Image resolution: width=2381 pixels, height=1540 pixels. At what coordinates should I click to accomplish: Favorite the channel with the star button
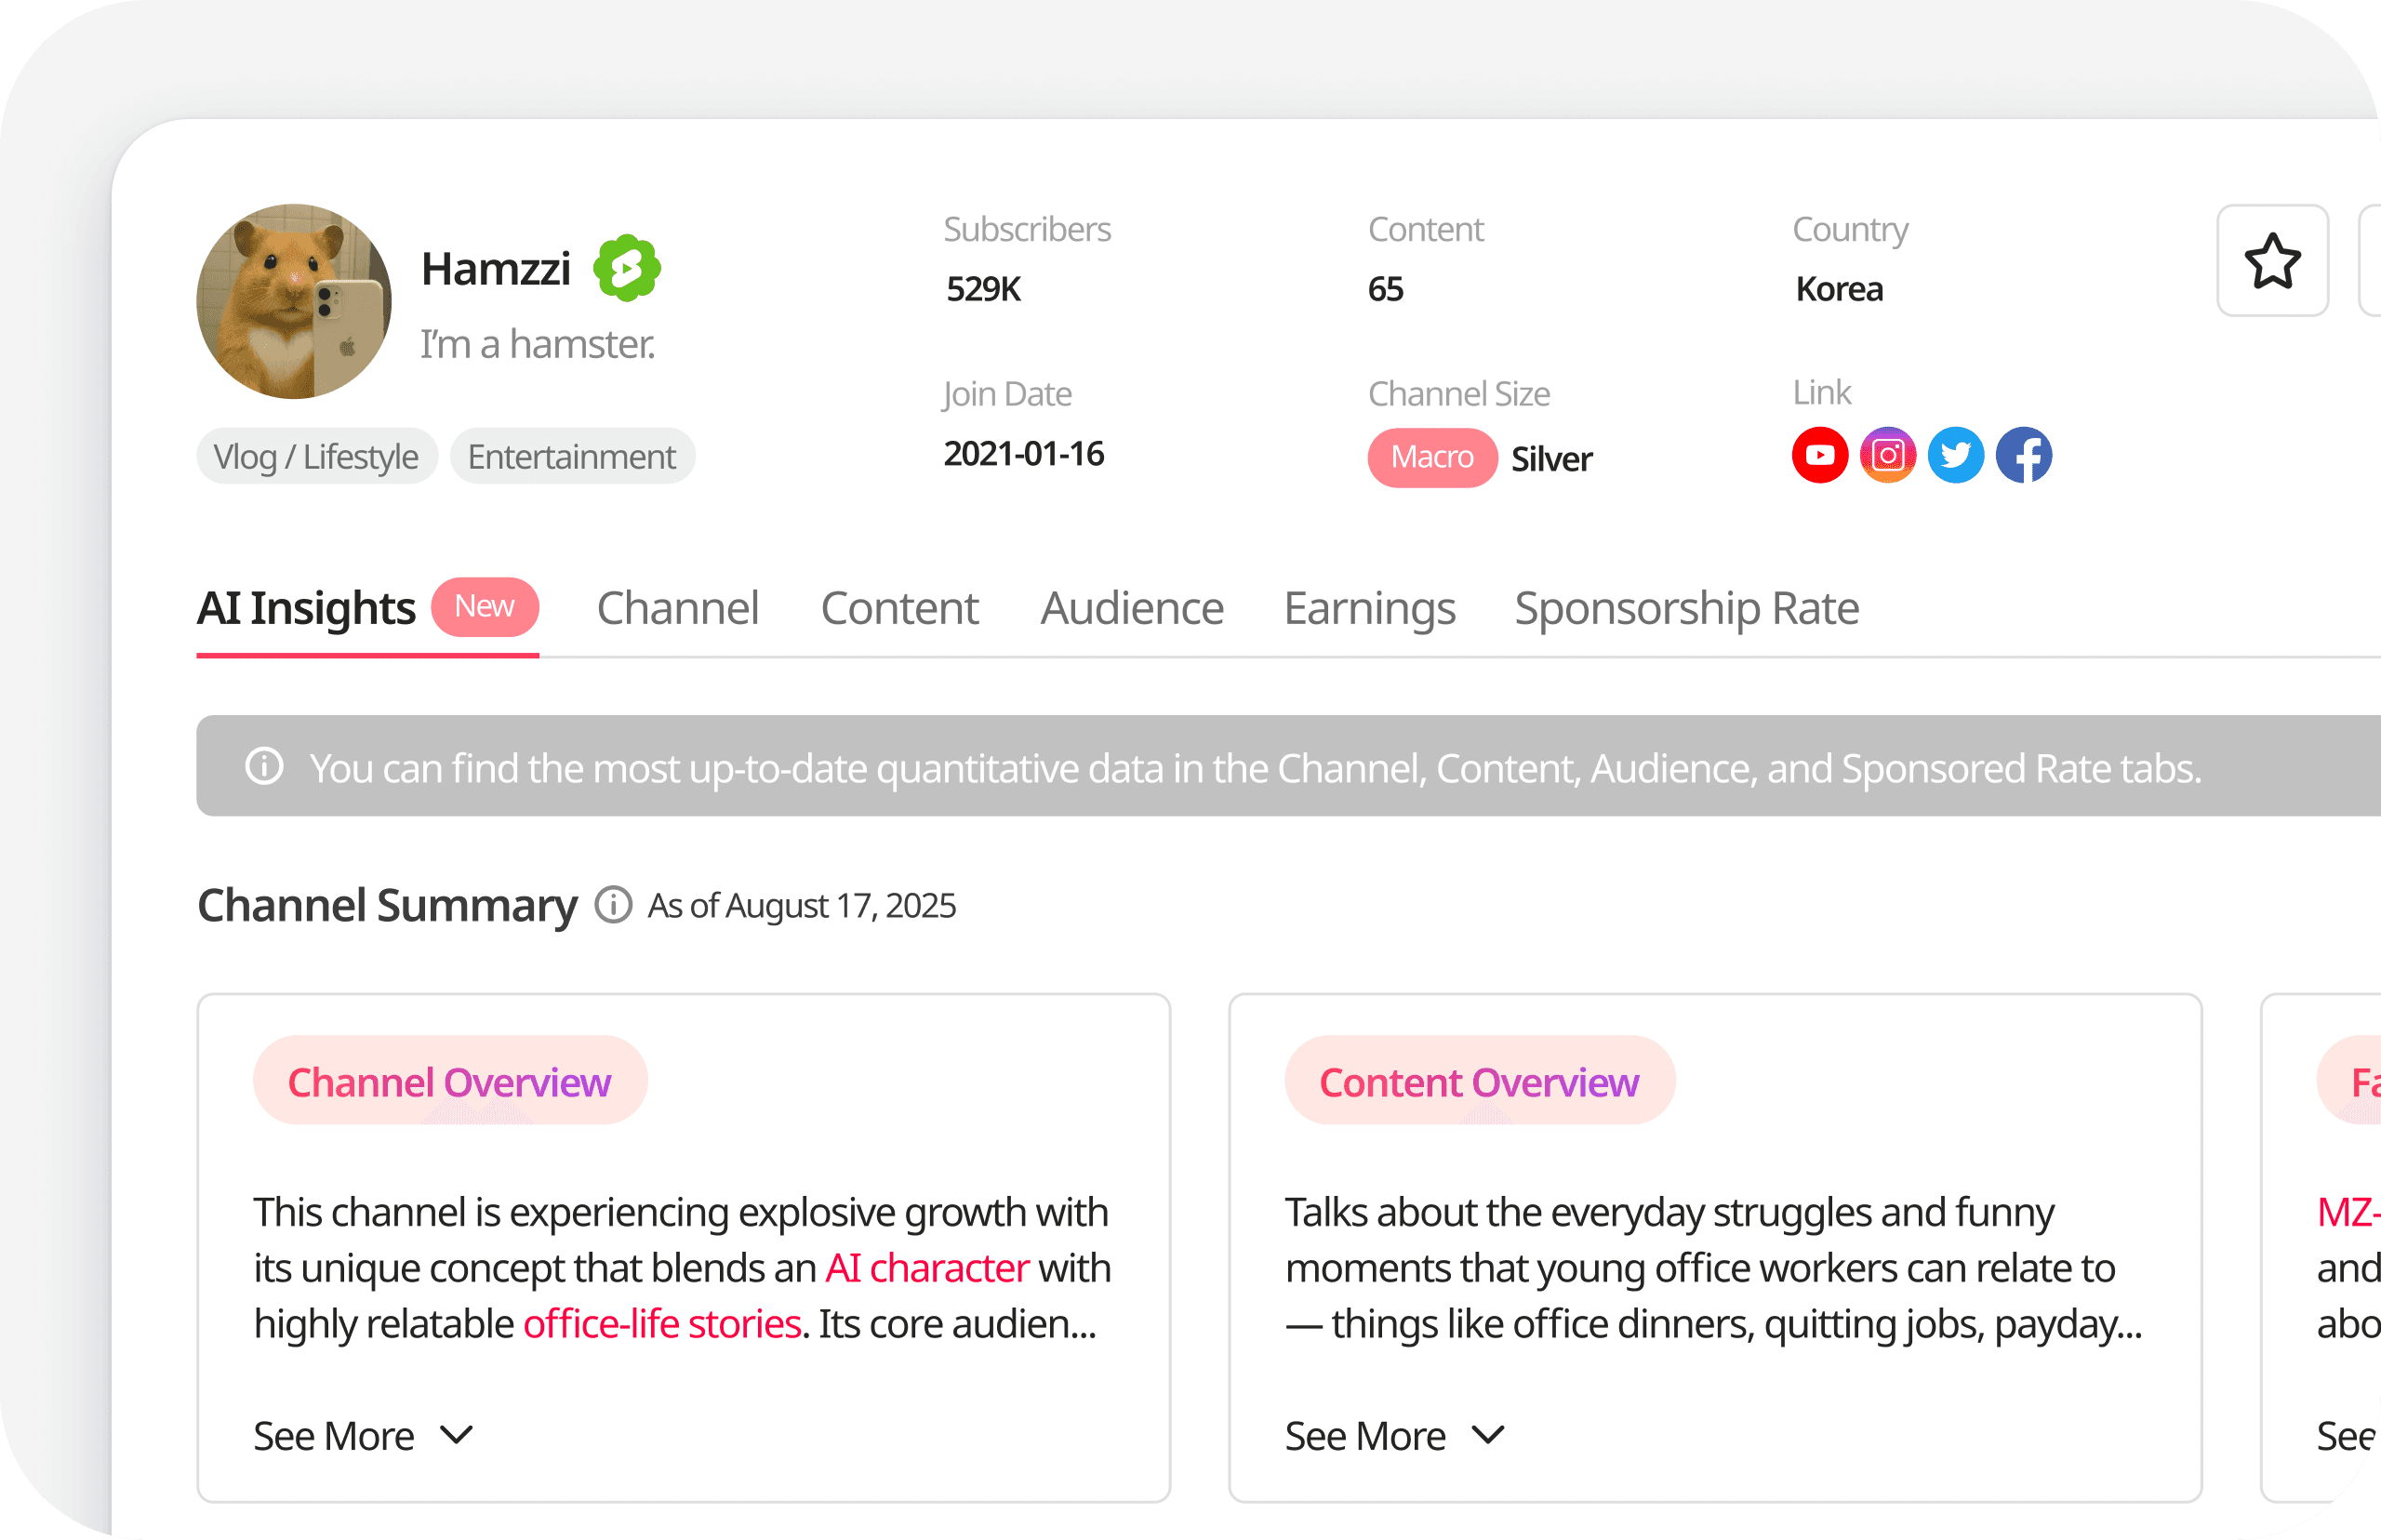pyautogui.click(x=2272, y=261)
